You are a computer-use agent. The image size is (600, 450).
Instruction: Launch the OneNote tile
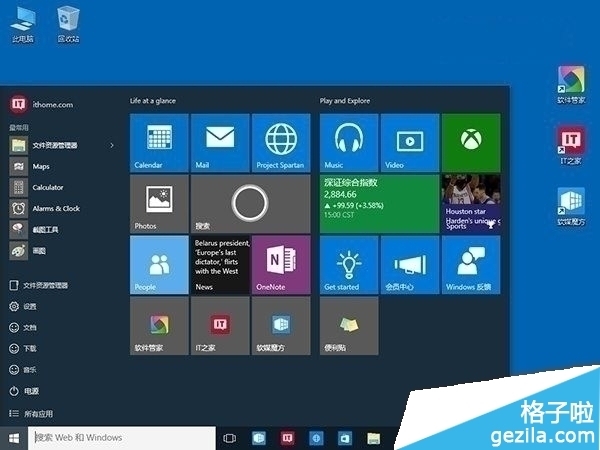(x=281, y=265)
